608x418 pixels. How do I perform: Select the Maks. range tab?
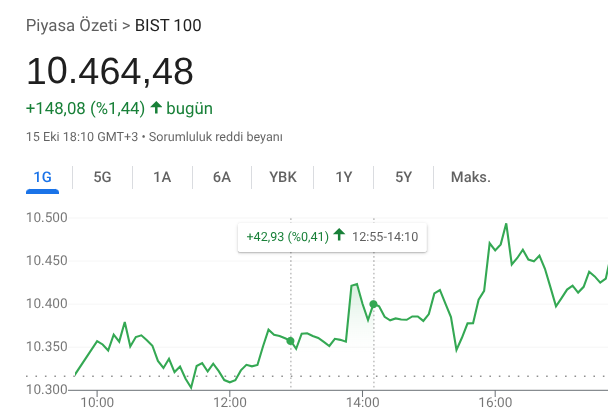click(470, 178)
